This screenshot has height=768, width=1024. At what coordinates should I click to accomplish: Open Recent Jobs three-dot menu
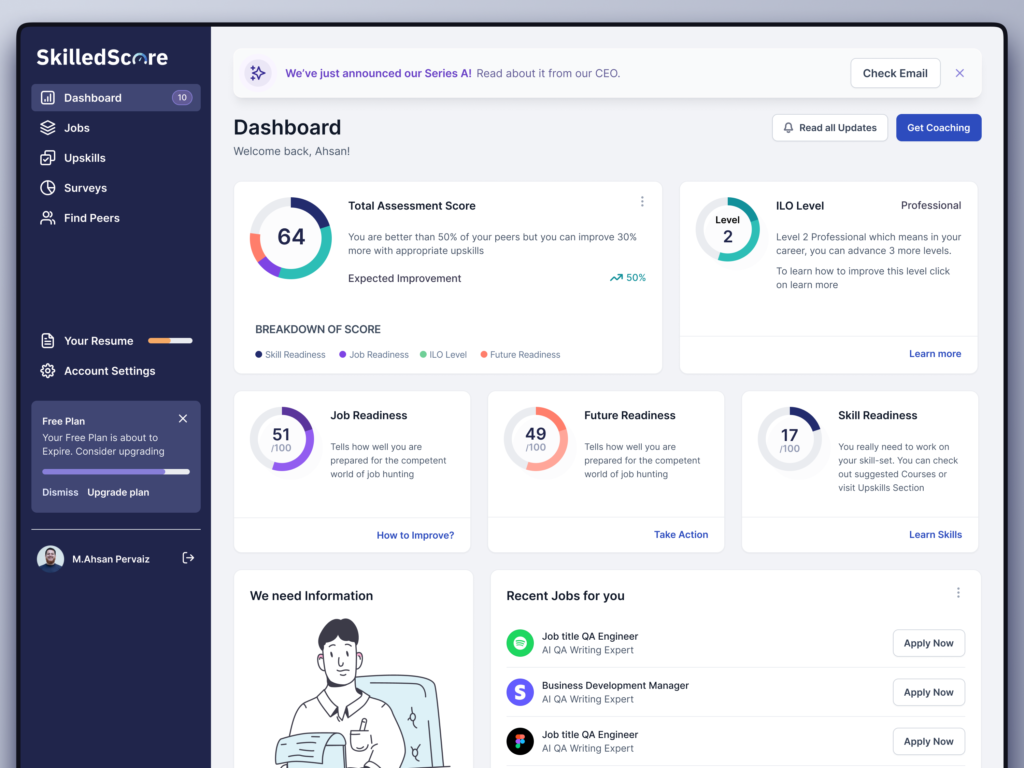(x=958, y=593)
